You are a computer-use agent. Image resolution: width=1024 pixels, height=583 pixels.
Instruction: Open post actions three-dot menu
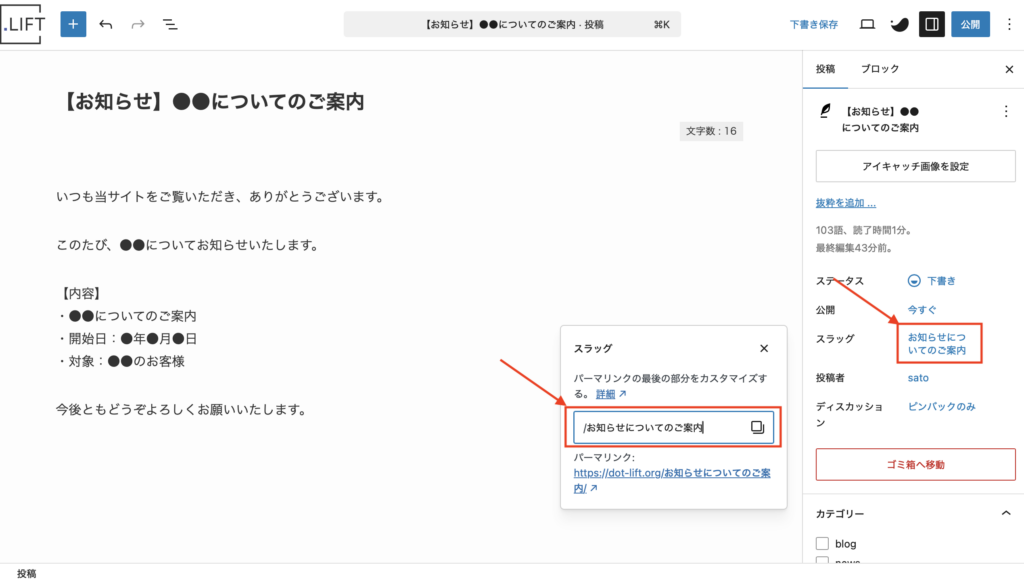point(1006,111)
